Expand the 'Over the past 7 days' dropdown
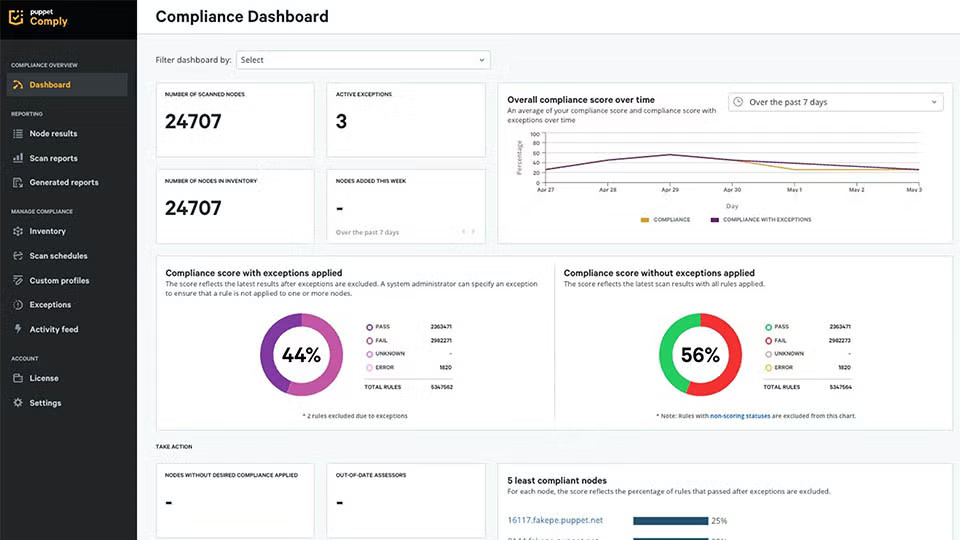 coord(835,102)
